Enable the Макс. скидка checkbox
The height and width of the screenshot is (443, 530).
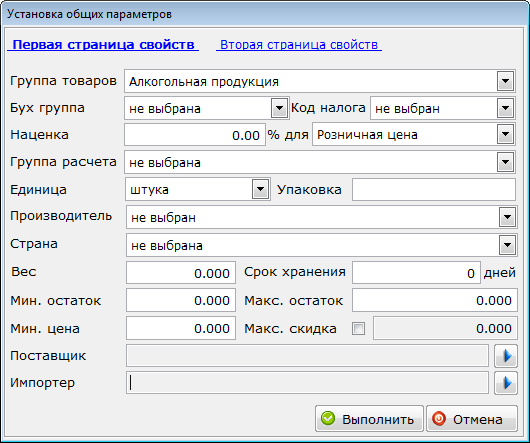point(358,328)
